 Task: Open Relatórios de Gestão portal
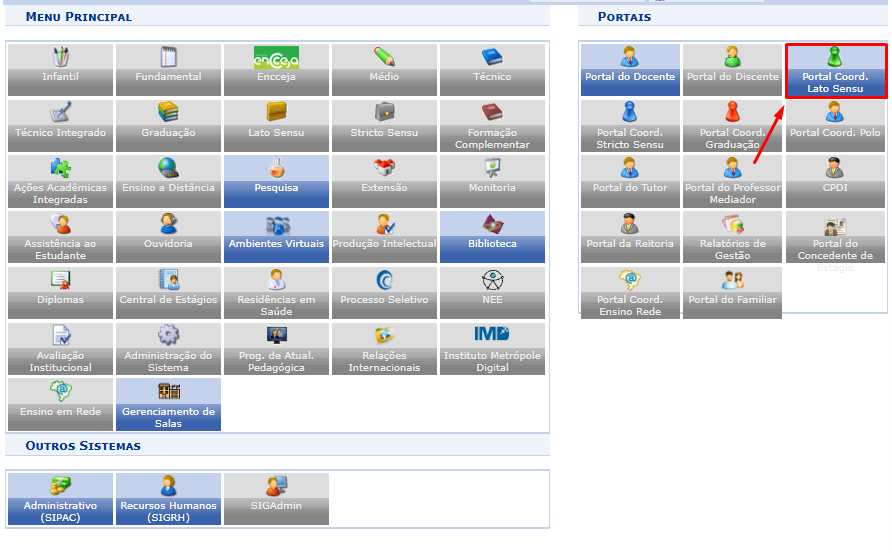(733, 237)
